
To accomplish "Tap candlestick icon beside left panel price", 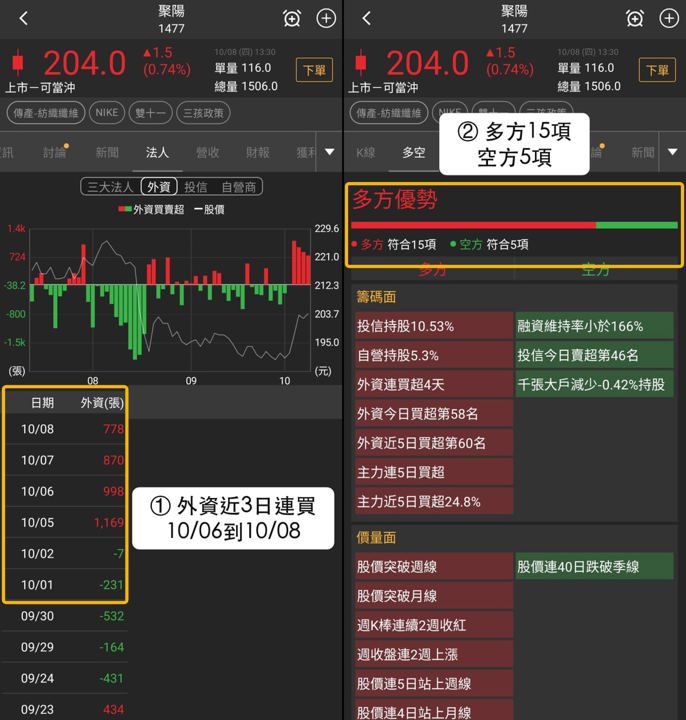I will (x=18, y=62).
